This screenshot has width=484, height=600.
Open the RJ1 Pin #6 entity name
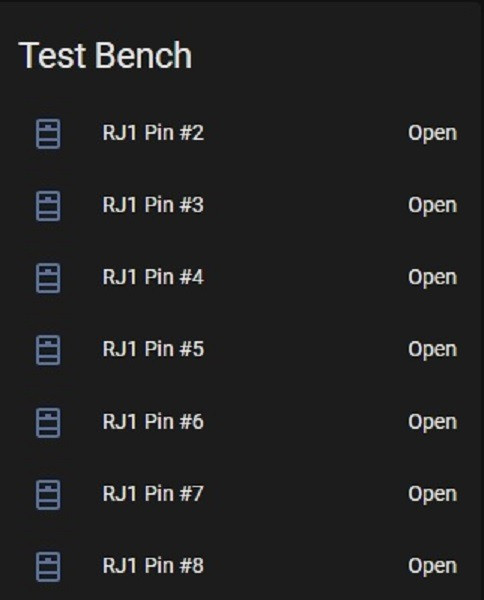point(153,422)
